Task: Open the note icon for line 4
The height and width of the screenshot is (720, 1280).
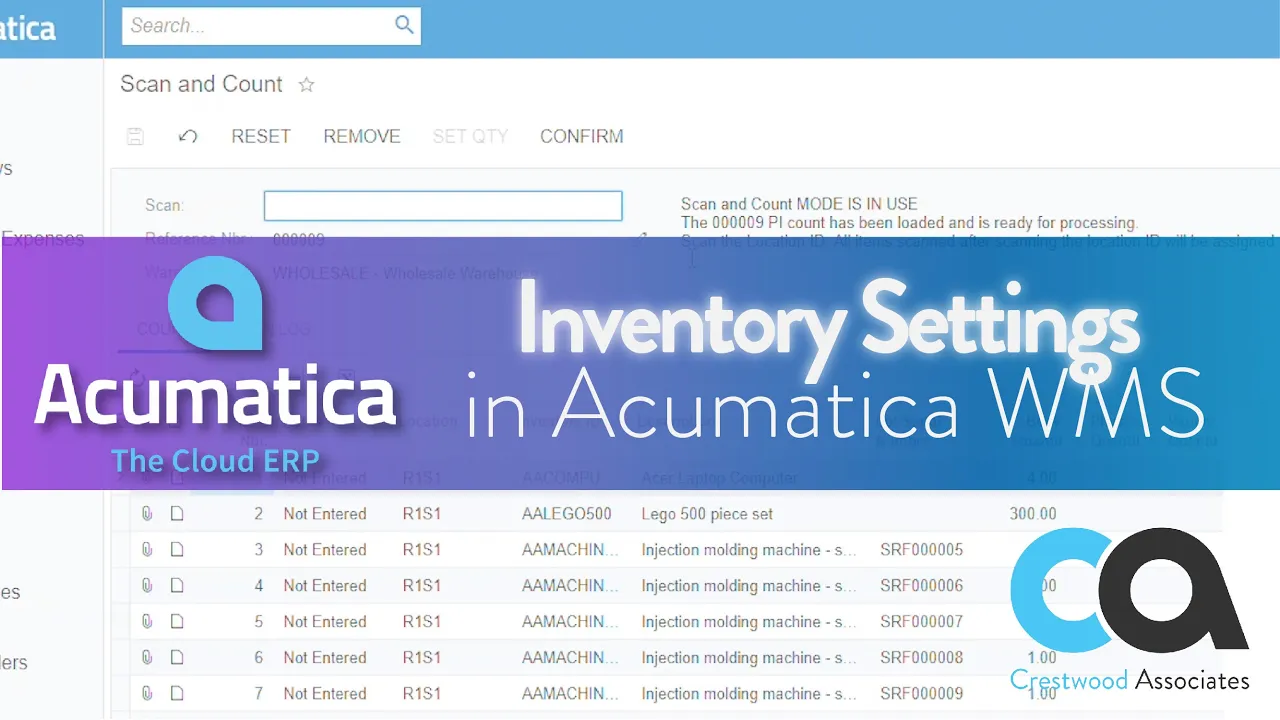Action: click(177, 586)
